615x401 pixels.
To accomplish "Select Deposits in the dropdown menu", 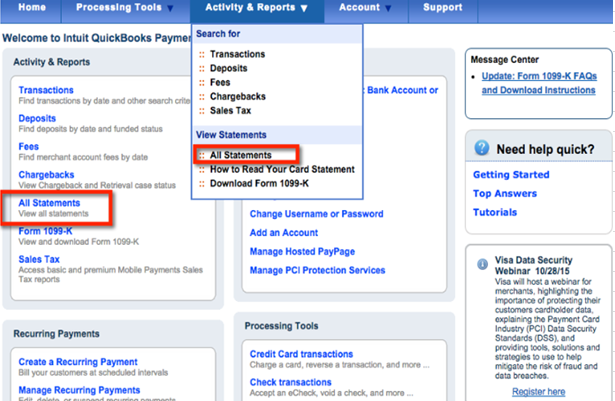I will (x=228, y=68).
